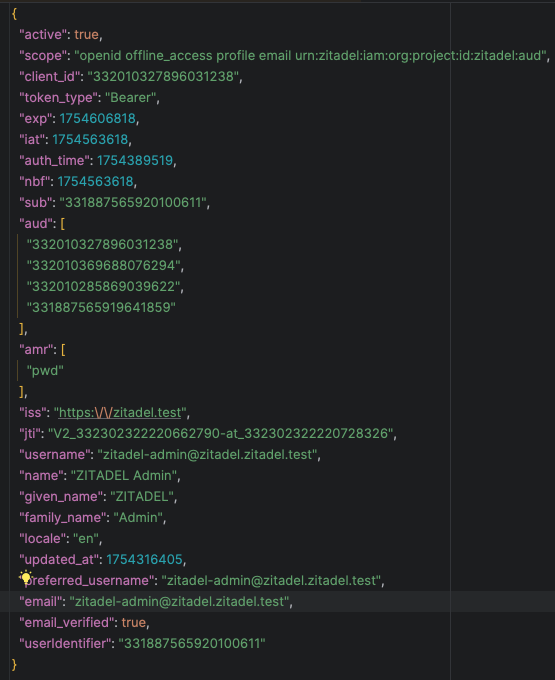Click the updated_at number 1754316405

click(x=144, y=559)
